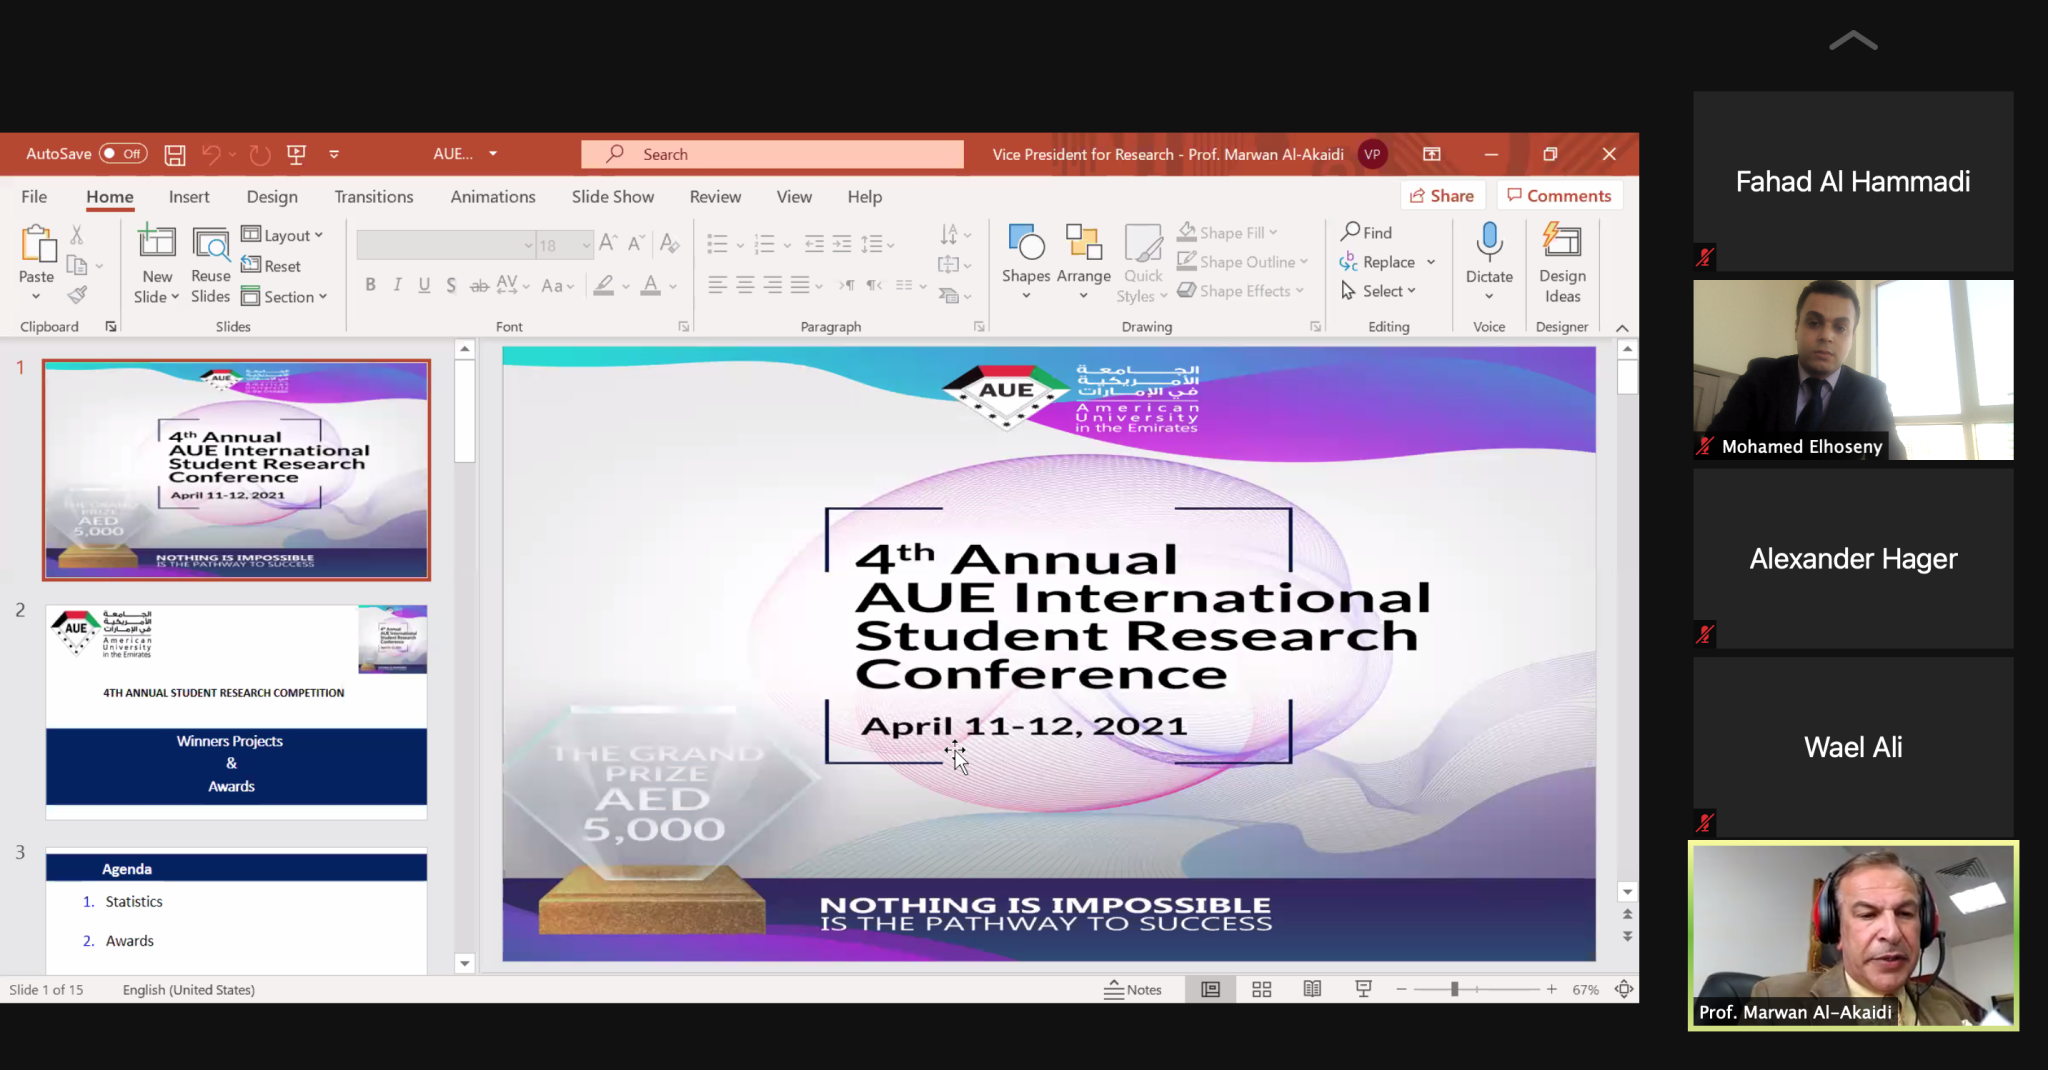The width and height of the screenshot is (2048, 1070).
Task: Collapse the ribbon chevron
Action: click(x=1622, y=327)
